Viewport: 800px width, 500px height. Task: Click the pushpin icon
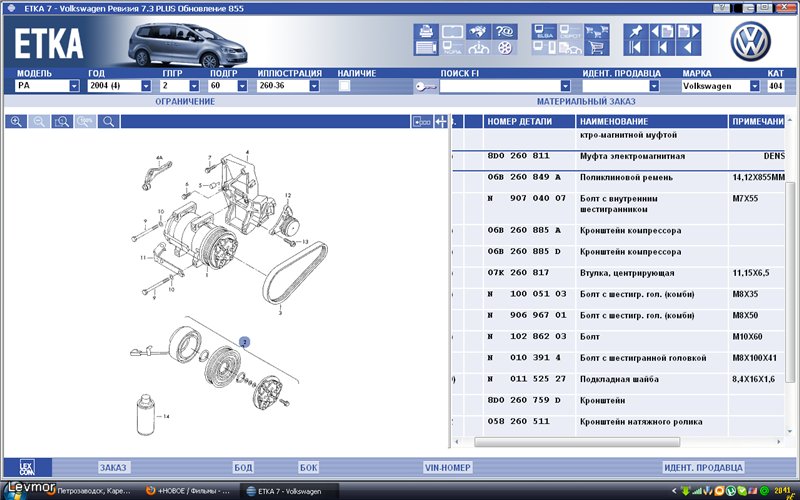click(x=636, y=32)
